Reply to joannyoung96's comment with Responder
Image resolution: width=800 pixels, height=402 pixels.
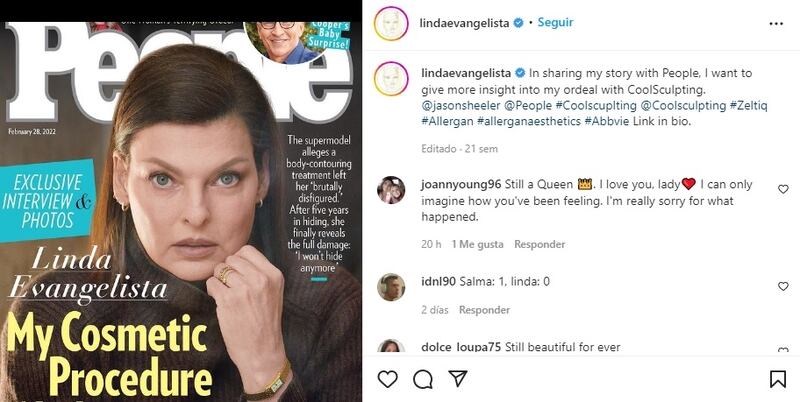coord(539,244)
